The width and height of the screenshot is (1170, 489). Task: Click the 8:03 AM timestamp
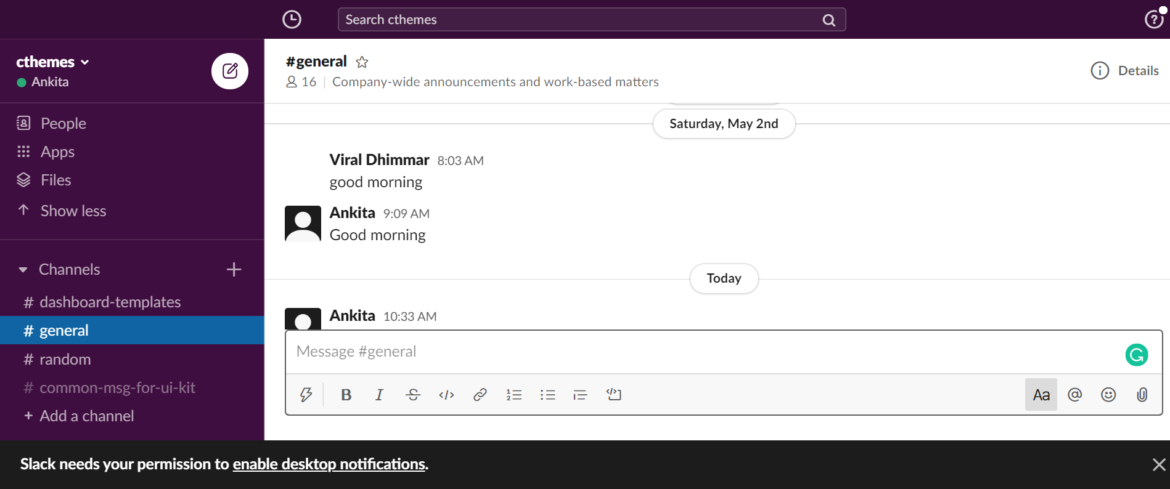(x=460, y=161)
